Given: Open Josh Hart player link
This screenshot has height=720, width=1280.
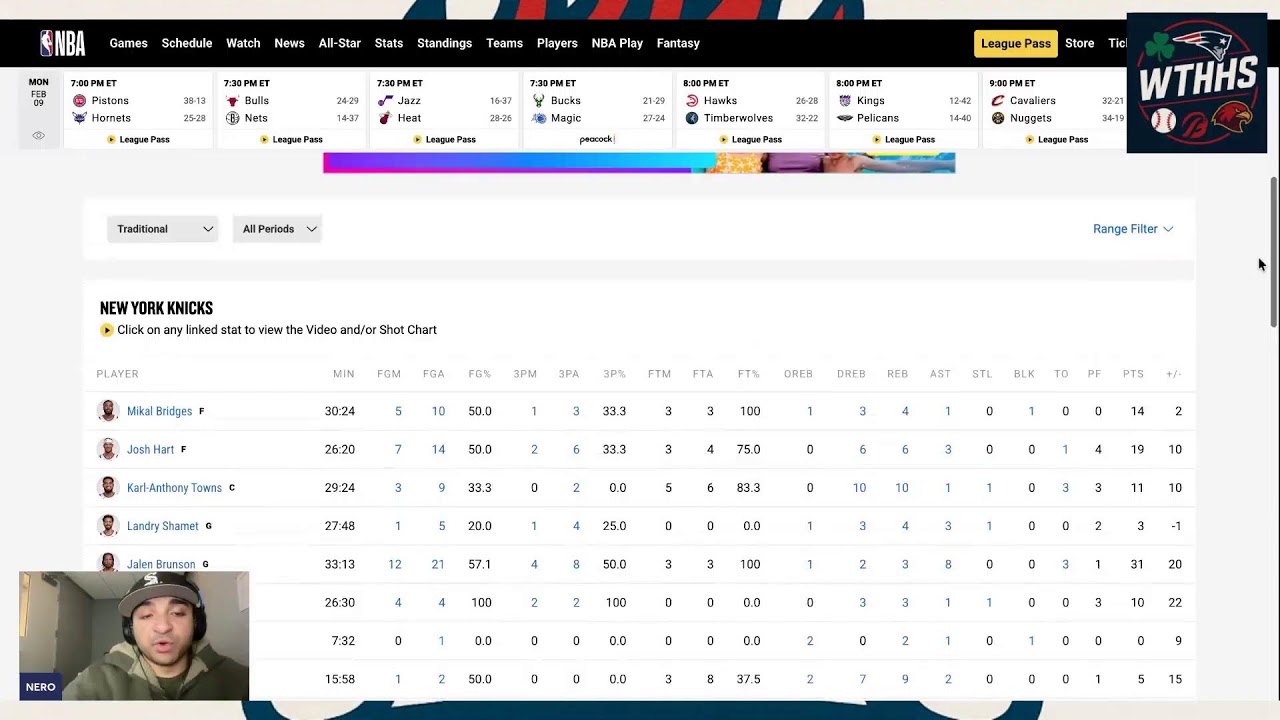Looking at the screenshot, I should coord(150,449).
